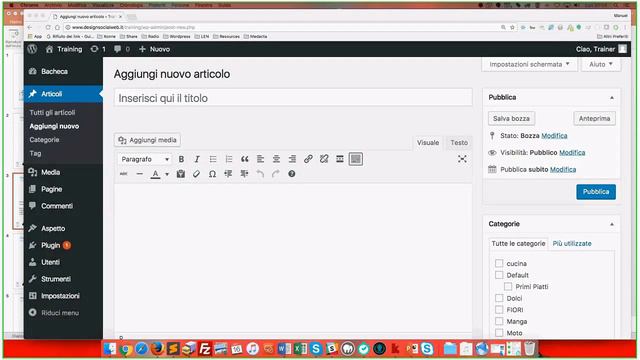Insert a numbered list
The width and height of the screenshot is (640, 360).
coord(229,159)
